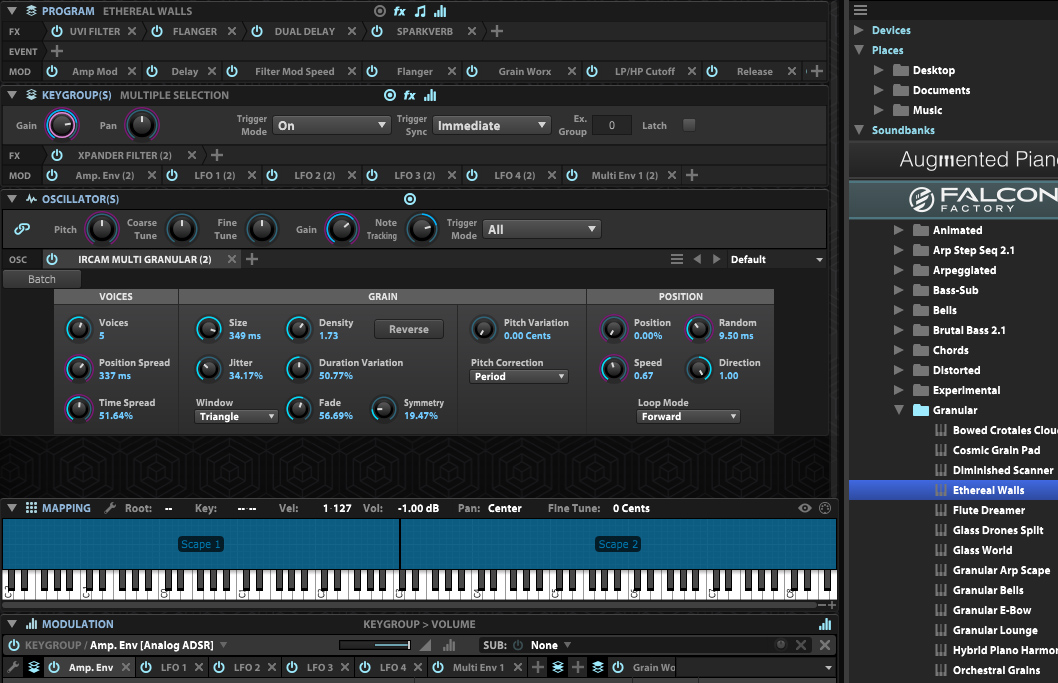Click the grid icon beside MAPPING title
The width and height of the screenshot is (1058, 683).
(x=31, y=508)
